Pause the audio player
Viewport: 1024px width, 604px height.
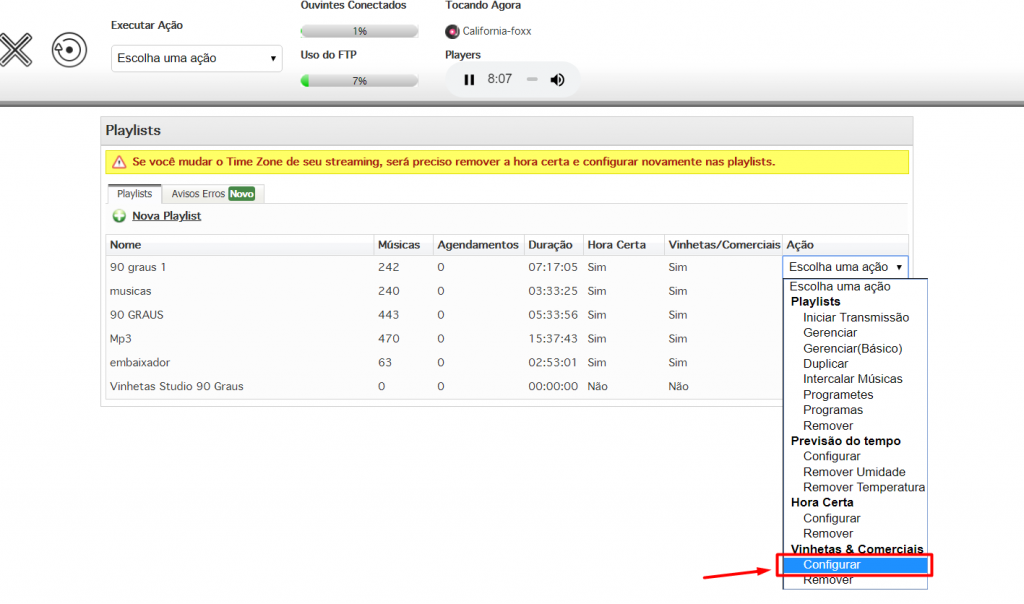pyautogui.click(x=469, y=80)
